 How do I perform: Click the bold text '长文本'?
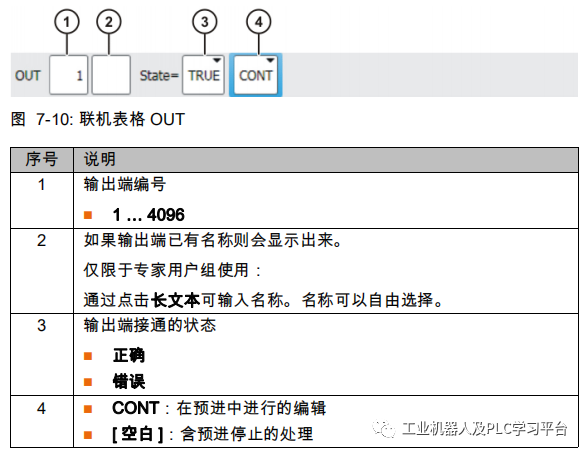175,300
